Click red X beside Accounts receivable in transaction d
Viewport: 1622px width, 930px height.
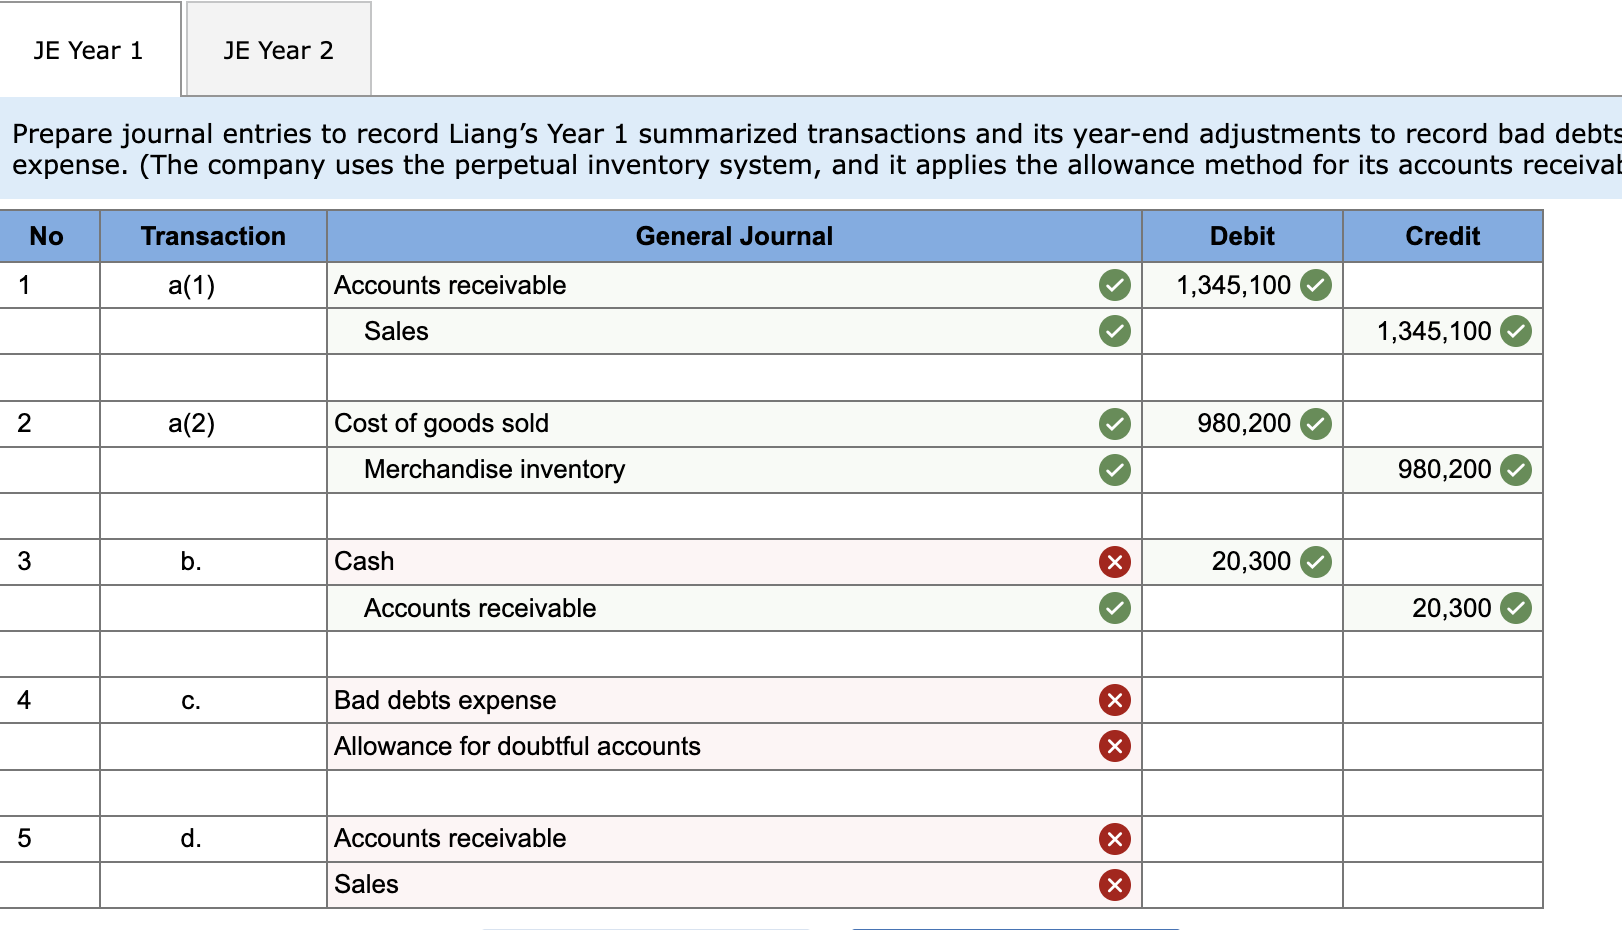[x=1114, y=838]
